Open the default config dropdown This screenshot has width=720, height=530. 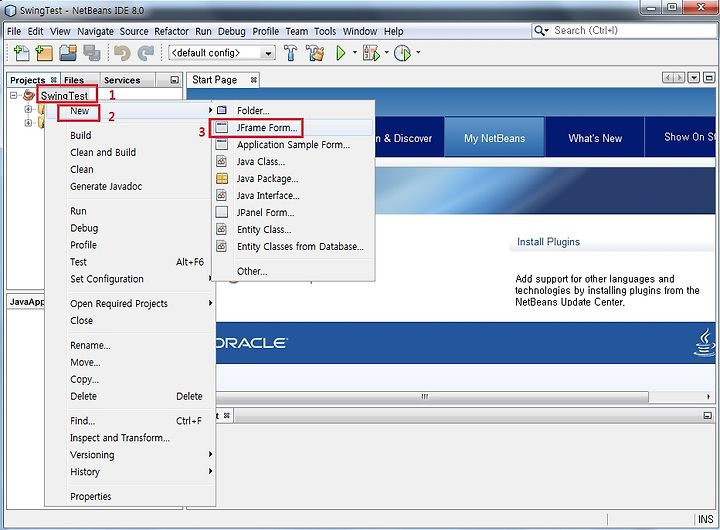coord(268,53)
